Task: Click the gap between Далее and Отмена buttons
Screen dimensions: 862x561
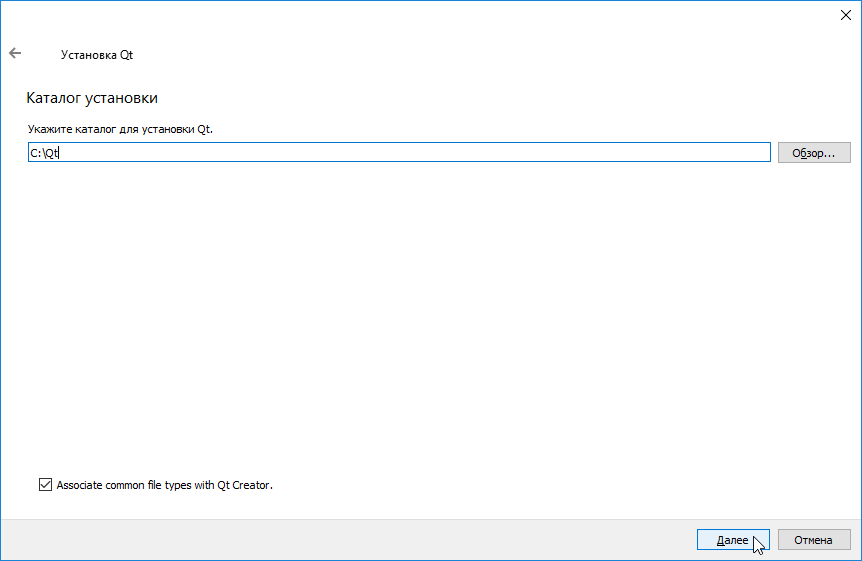Action: click(773, 540)
